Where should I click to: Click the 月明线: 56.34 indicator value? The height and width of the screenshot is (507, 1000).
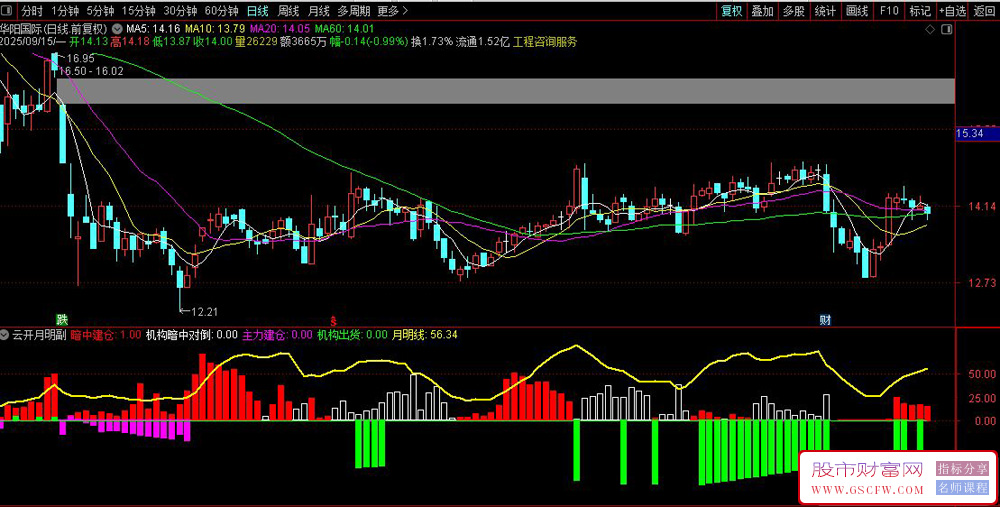425,335
